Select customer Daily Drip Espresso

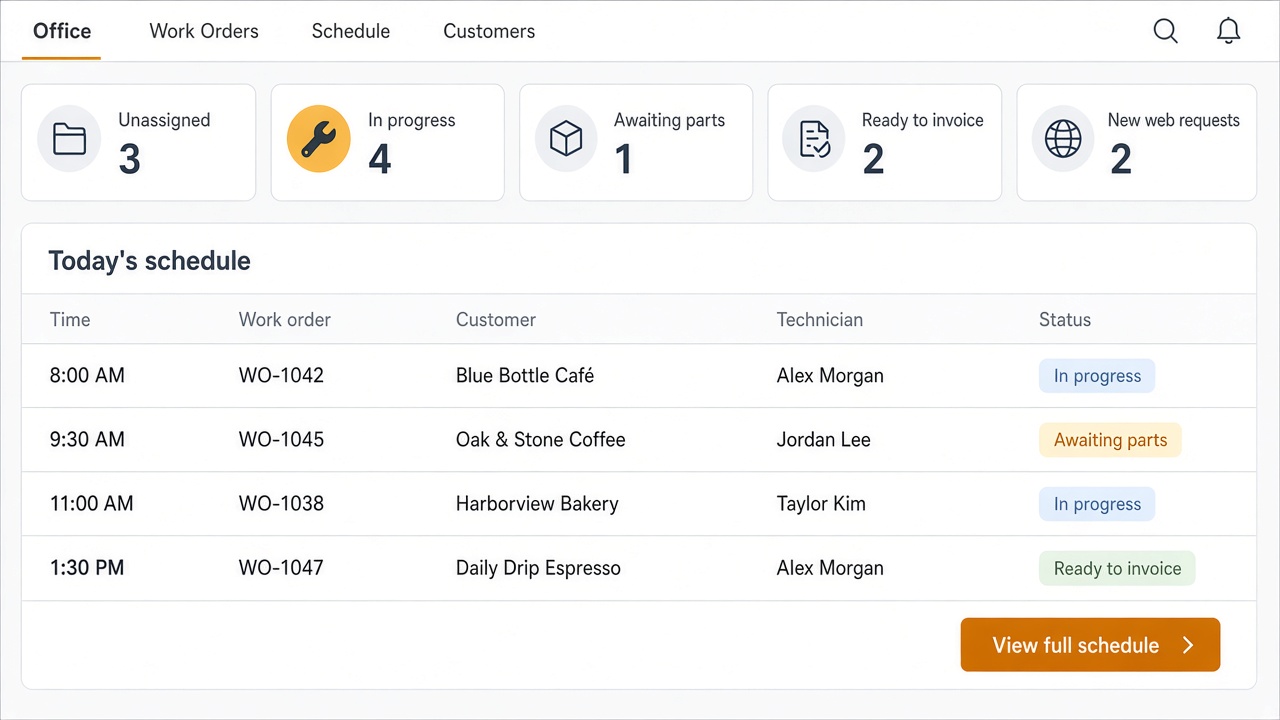538,568
